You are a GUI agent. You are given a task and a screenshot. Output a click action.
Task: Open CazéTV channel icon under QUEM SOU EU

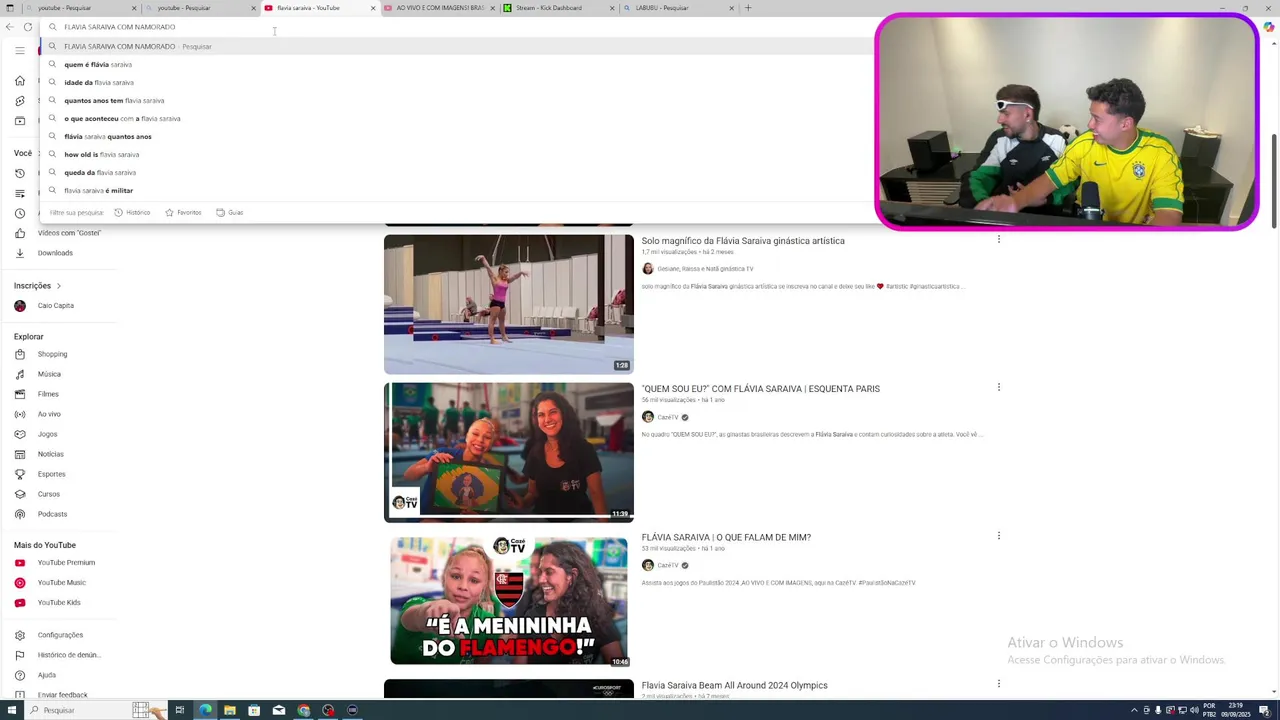point(648,417)
